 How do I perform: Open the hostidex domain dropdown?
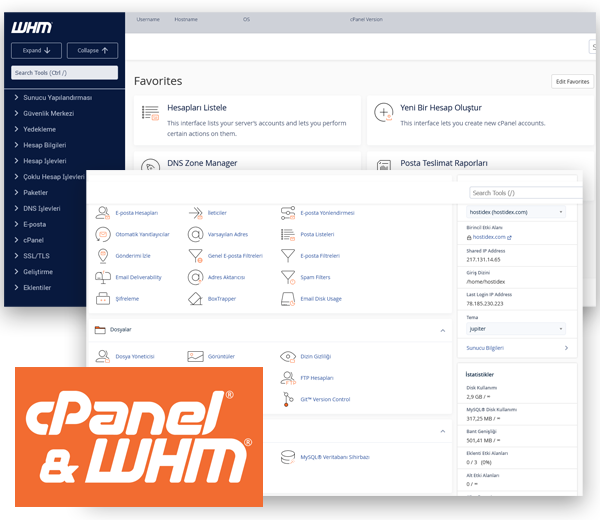[516, 212]
